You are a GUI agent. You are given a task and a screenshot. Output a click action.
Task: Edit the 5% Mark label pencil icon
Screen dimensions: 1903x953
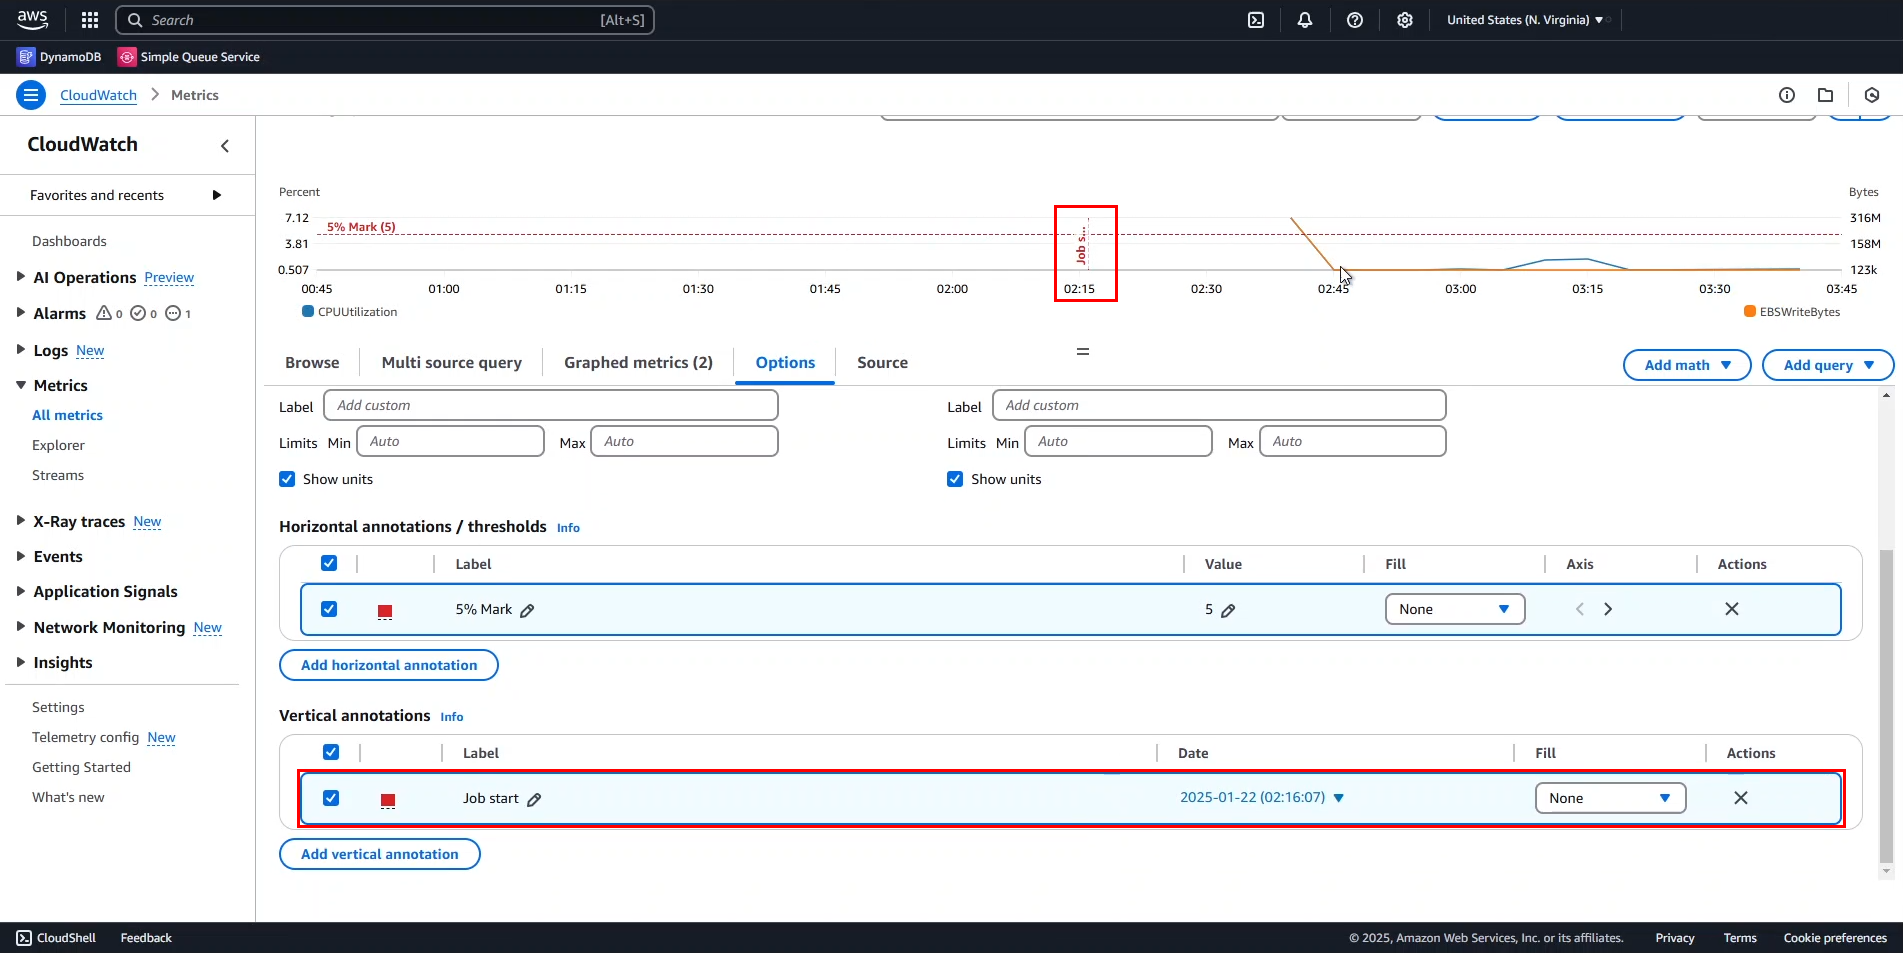coord(527,610)
